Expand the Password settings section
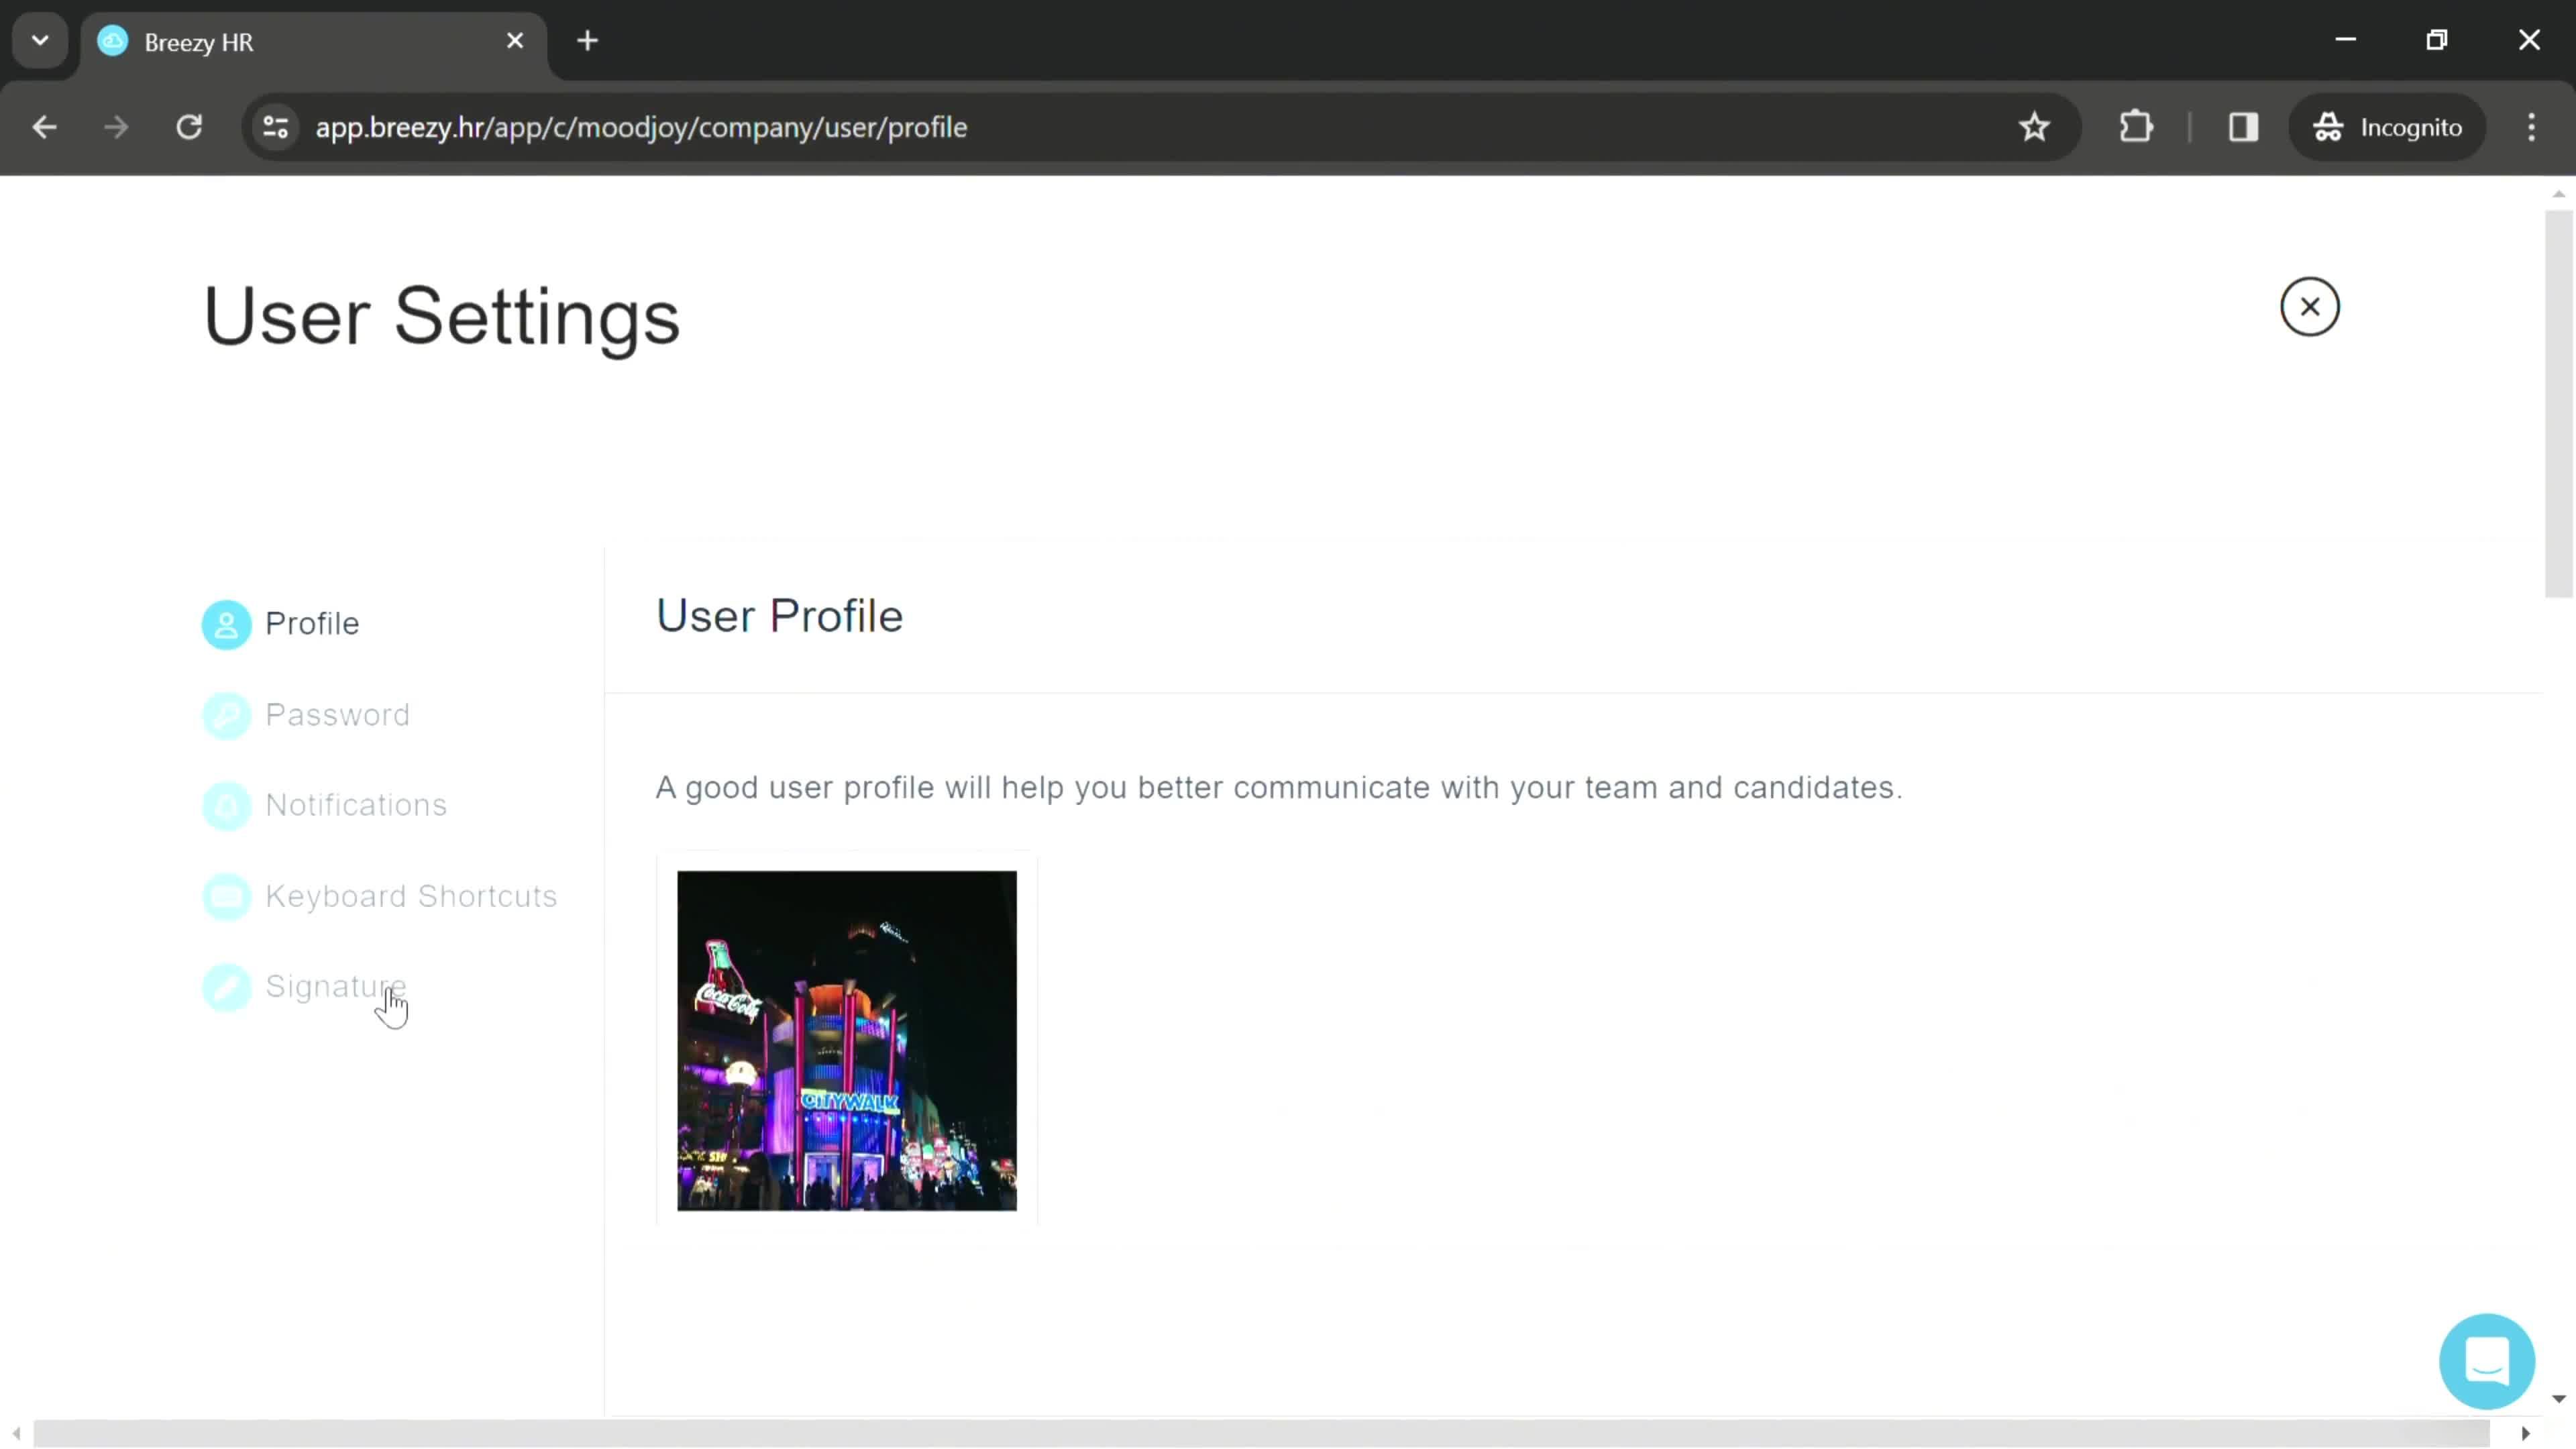Image resolution: width=2576 pixels, height=1449 pixels. tap(338, 713)
